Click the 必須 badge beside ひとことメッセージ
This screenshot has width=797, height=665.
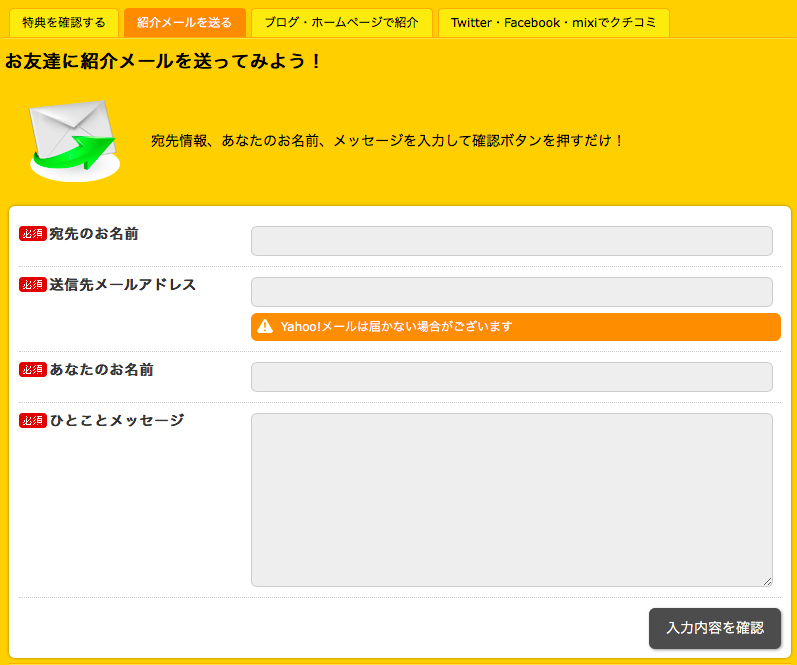[x=33, y=420]
